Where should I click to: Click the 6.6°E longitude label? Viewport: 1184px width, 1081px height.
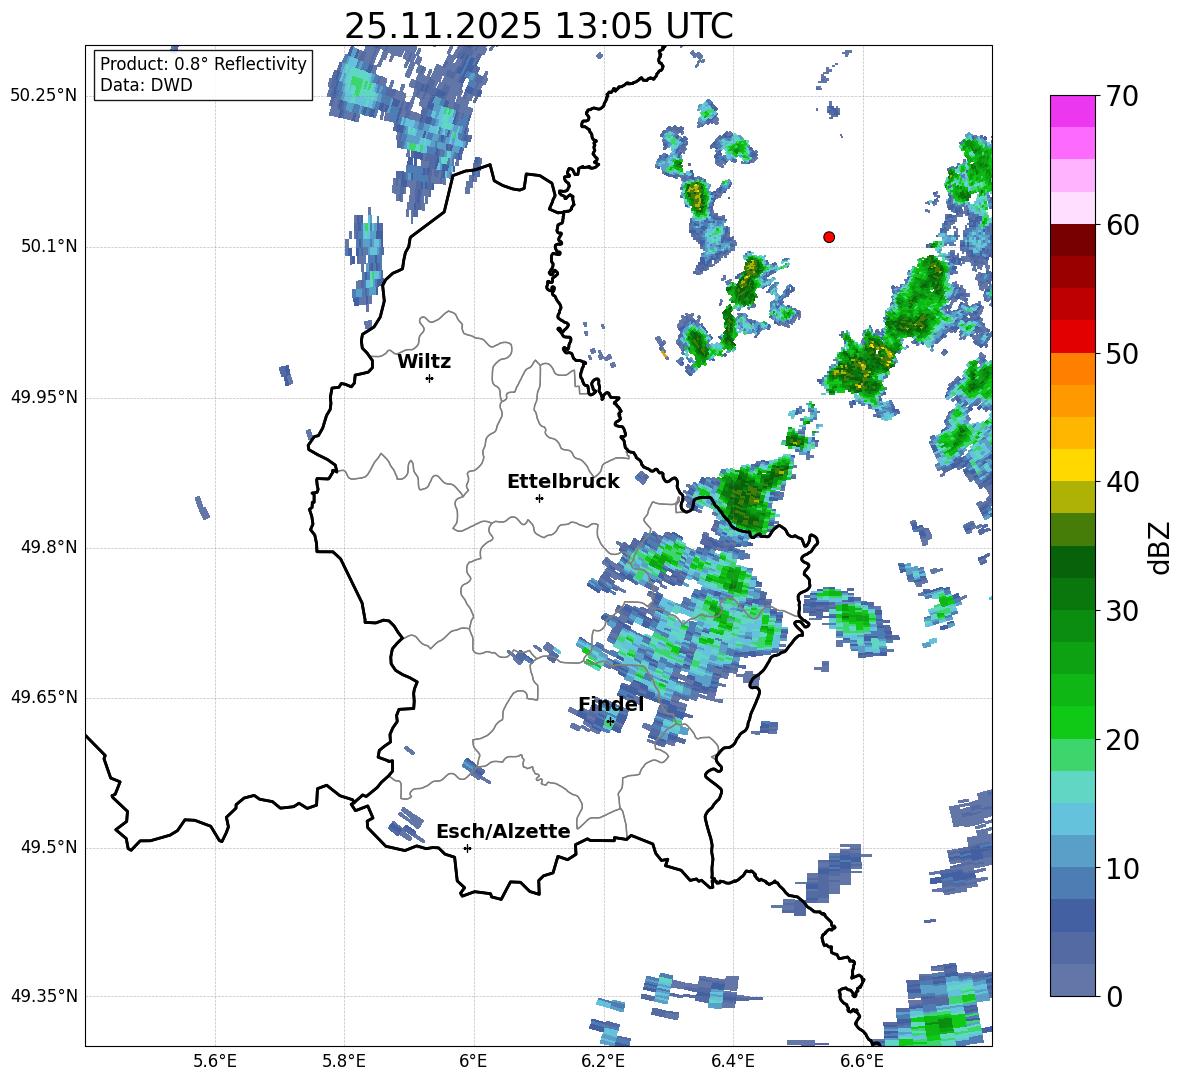click(x=862, y=1061)
